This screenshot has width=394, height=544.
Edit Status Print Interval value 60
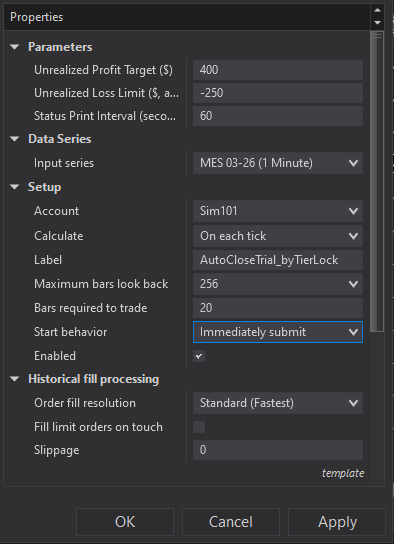(x=278, y=116)
